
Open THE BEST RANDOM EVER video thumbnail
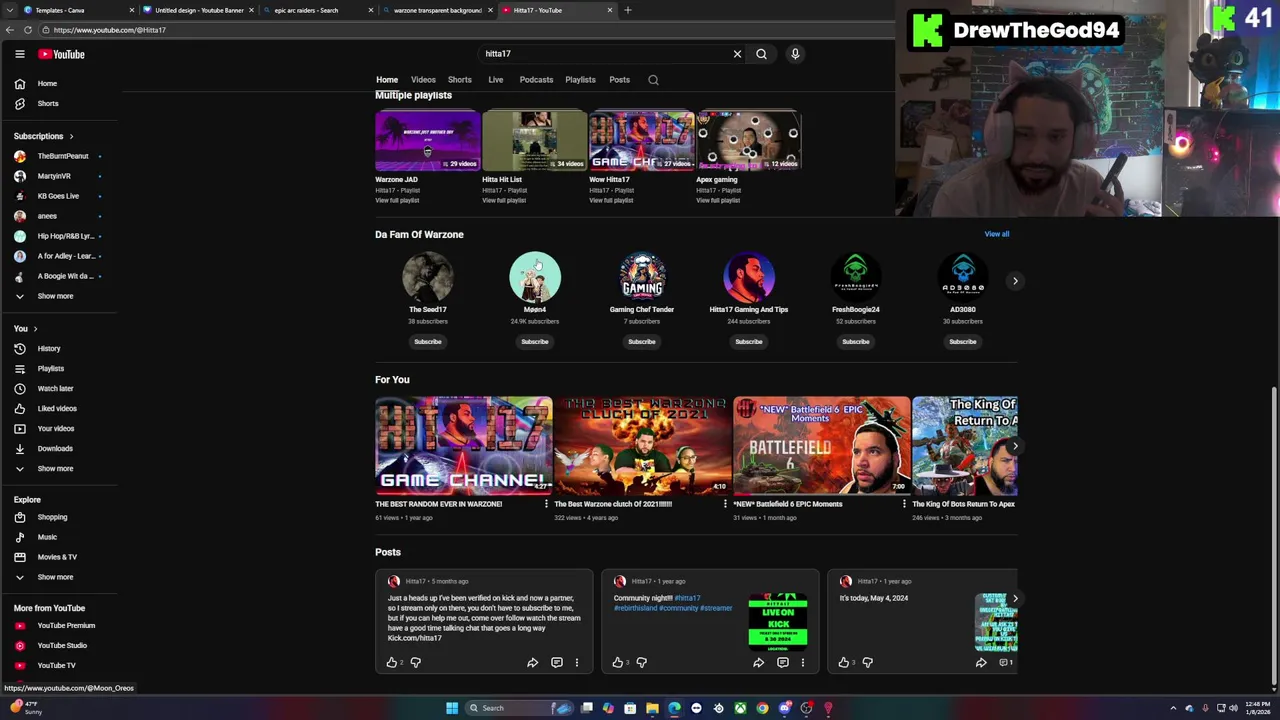(x=464, y=446)
